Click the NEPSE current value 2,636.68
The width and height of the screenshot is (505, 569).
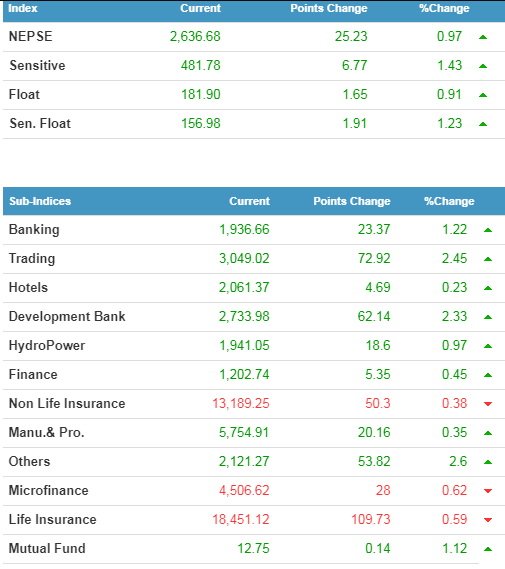coord(195,36)
